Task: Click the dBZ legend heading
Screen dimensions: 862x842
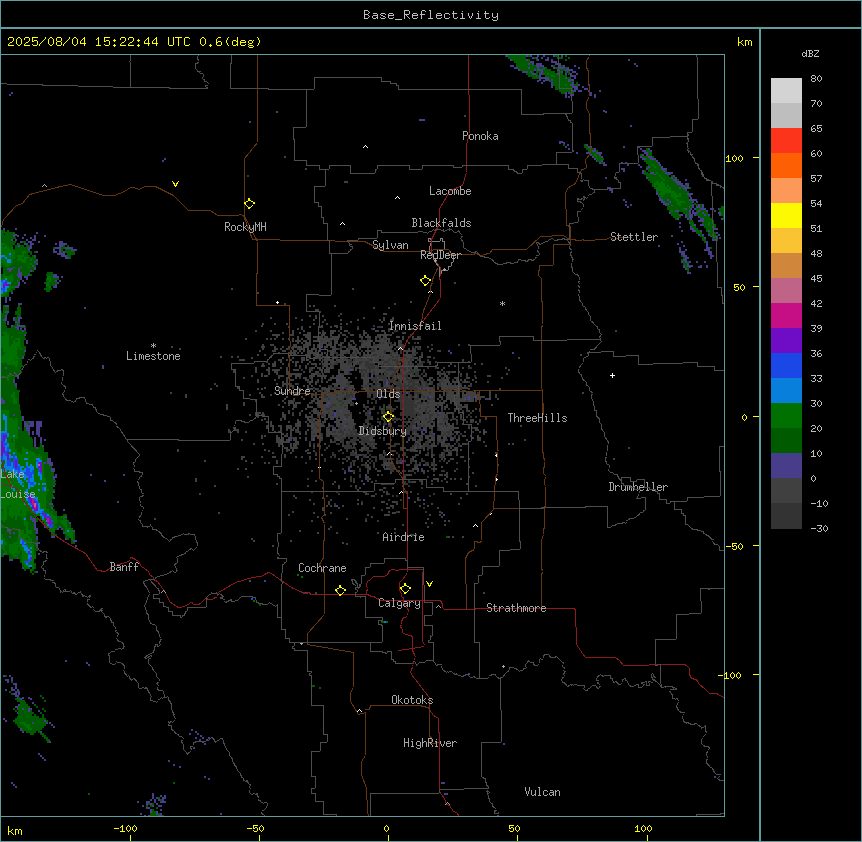Action: click(810, 53)
